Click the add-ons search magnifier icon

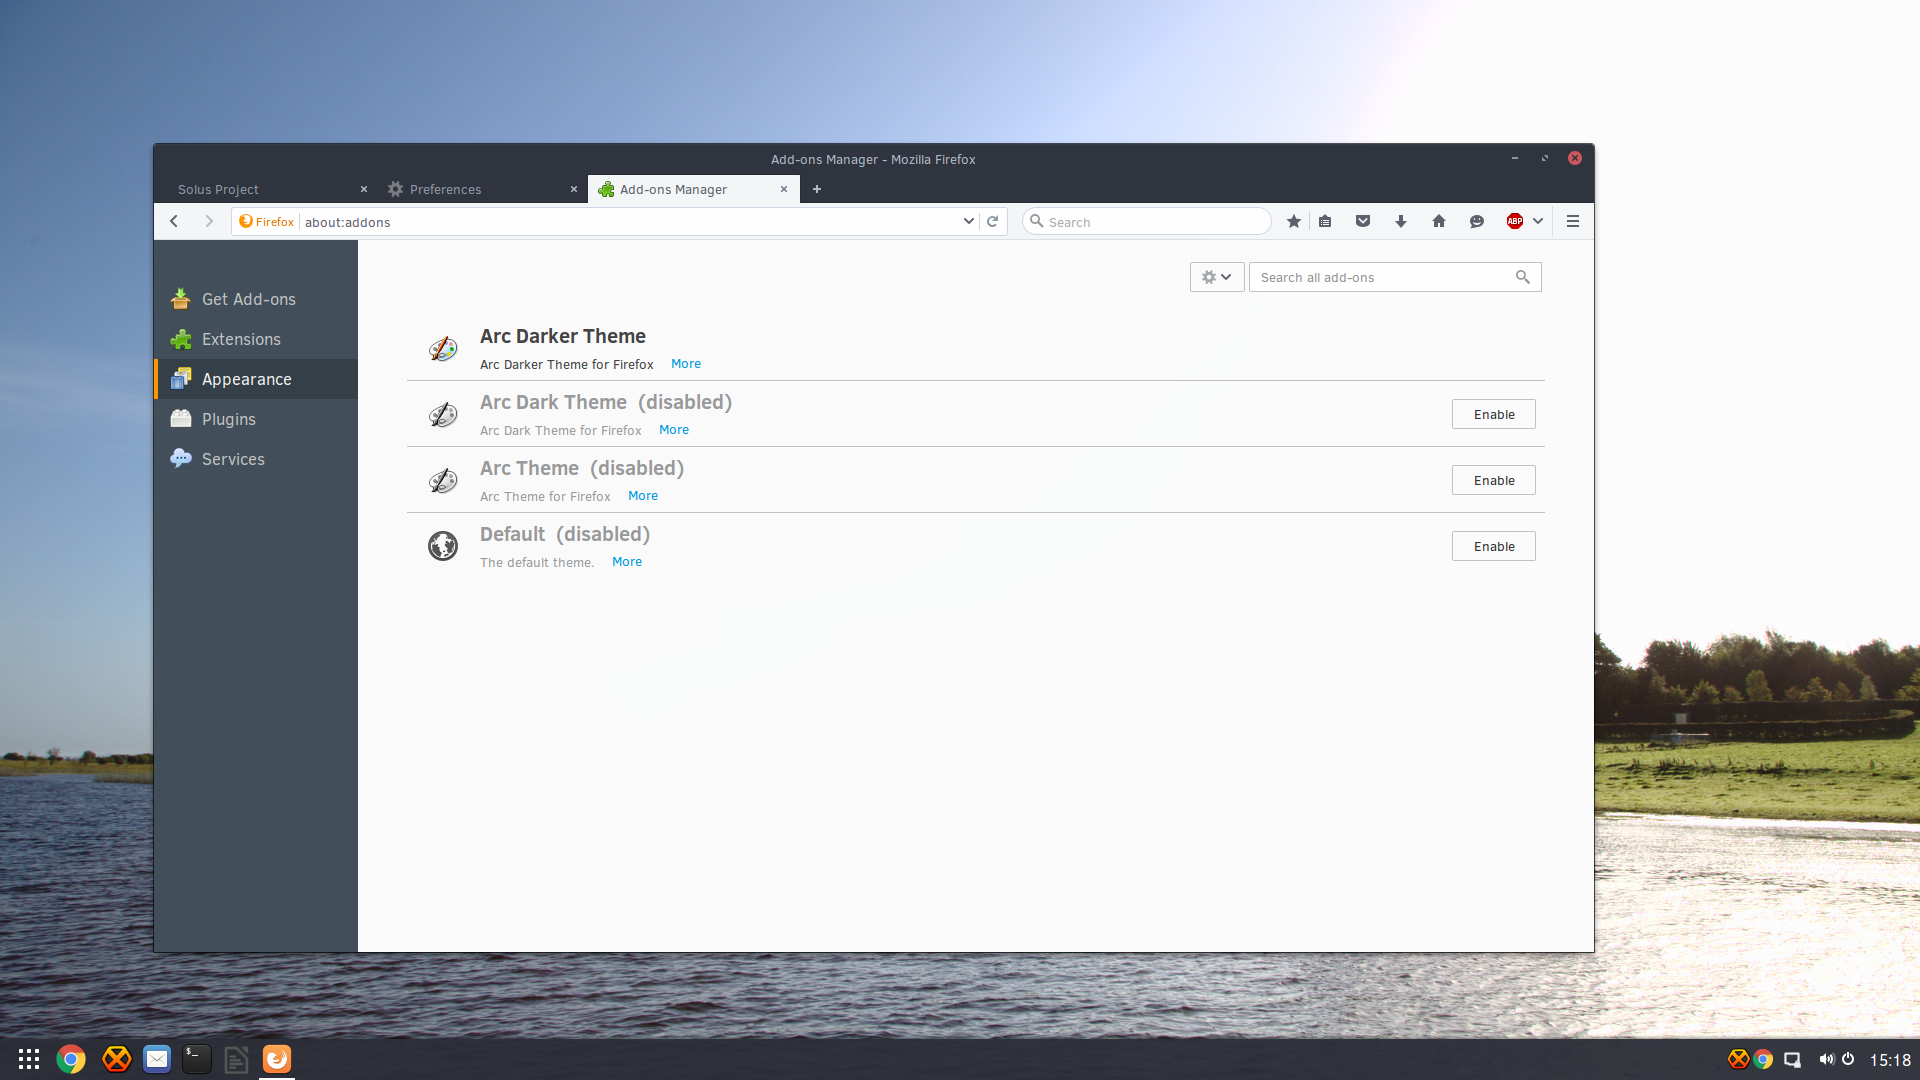click(x=1522, y=277)
